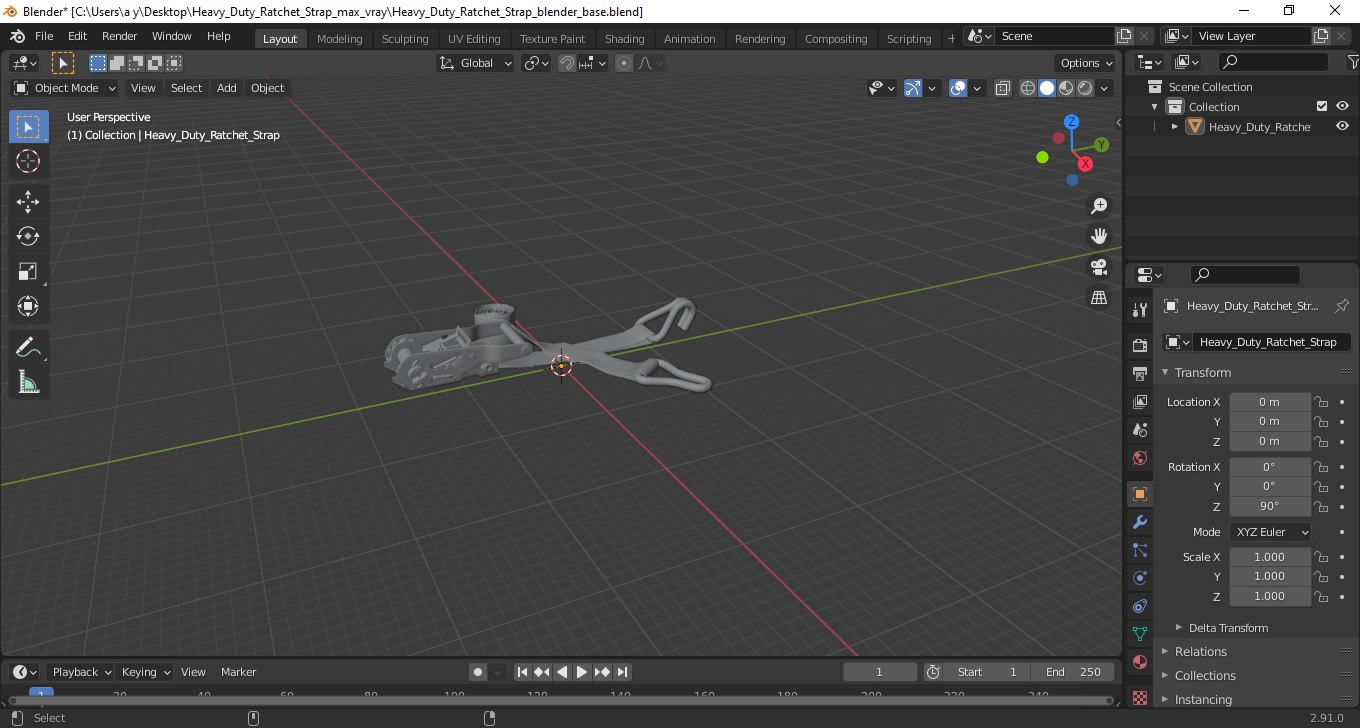Hide the Collection with eye icon
The height and width of the screenshot is (728, 1360).
(x=1342, y=106)
